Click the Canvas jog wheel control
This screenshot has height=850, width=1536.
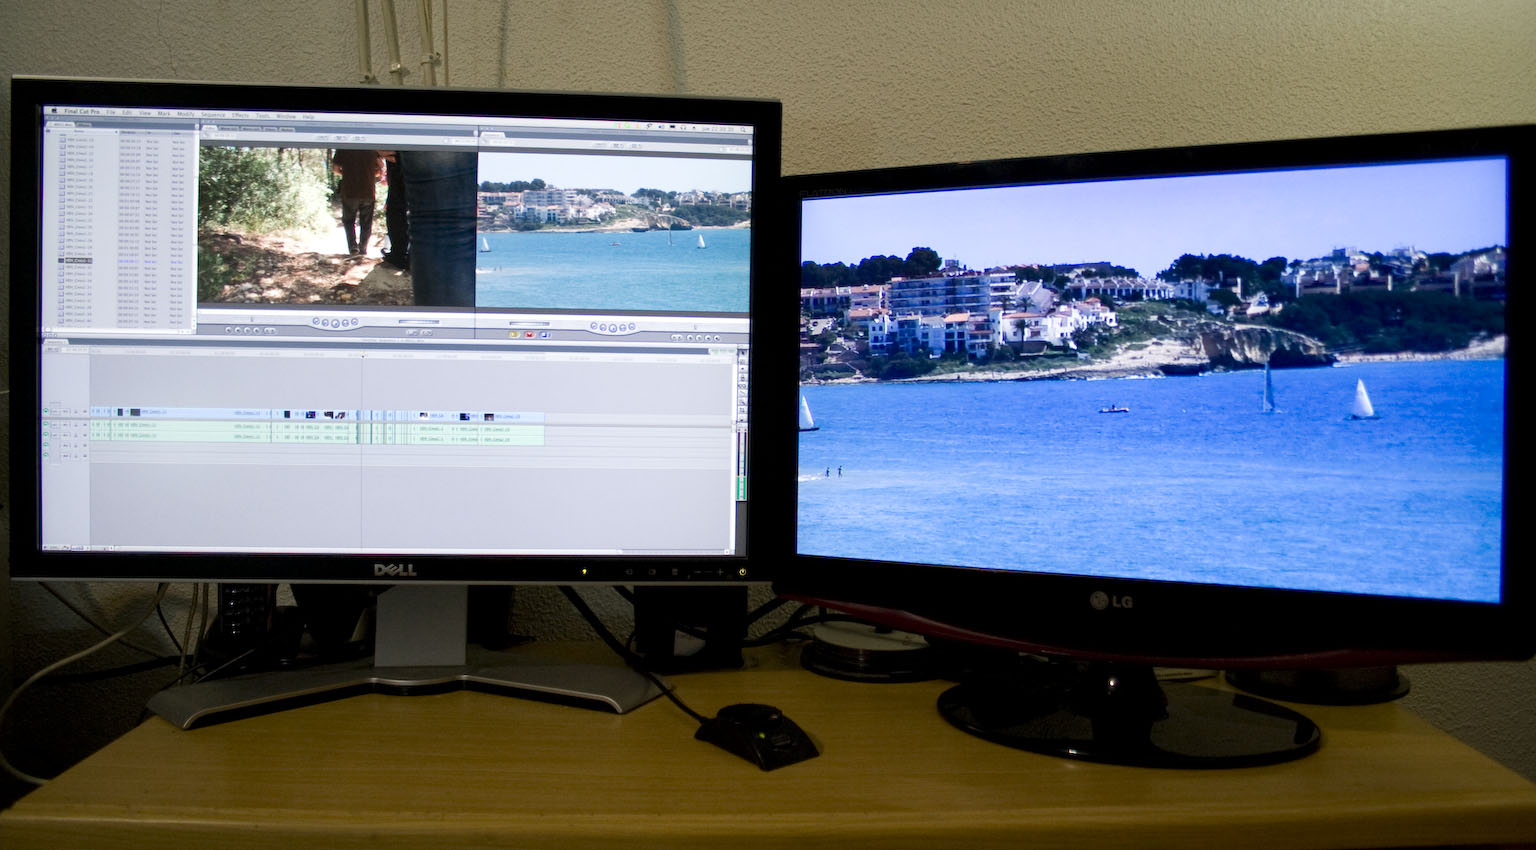695,327
